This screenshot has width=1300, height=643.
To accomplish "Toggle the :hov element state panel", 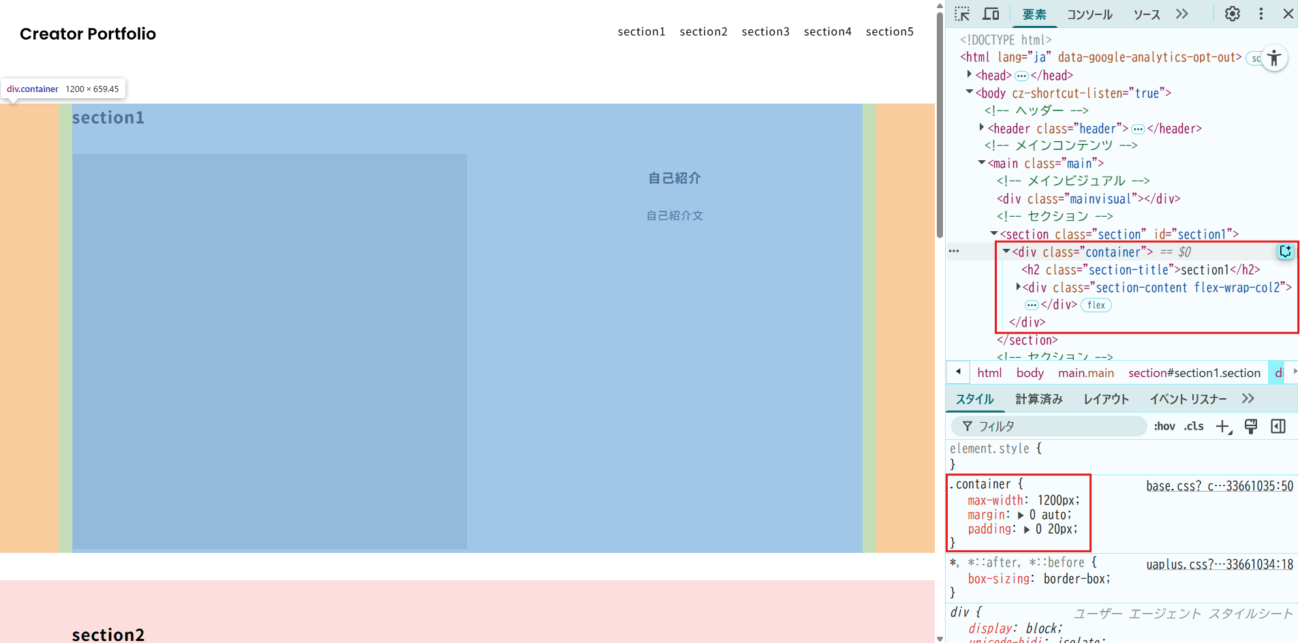I will click(x=1164, y=427).
